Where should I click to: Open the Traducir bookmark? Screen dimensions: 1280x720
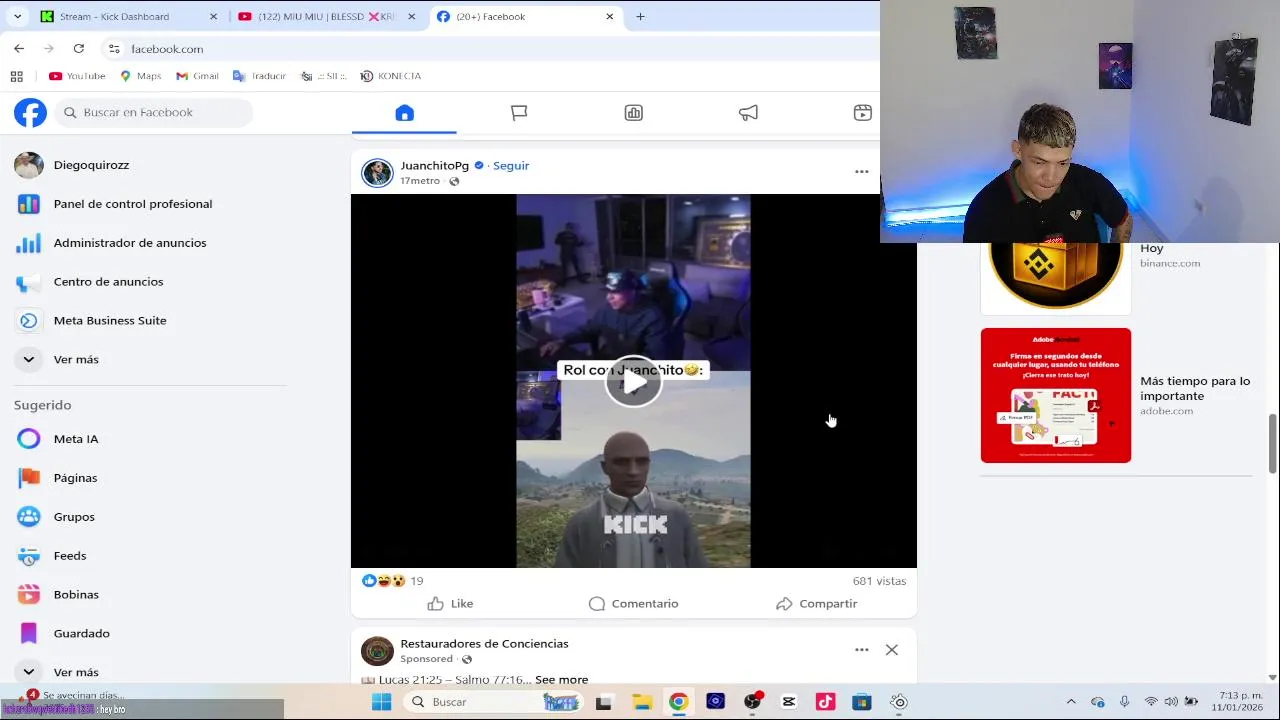tap(259, 76)
